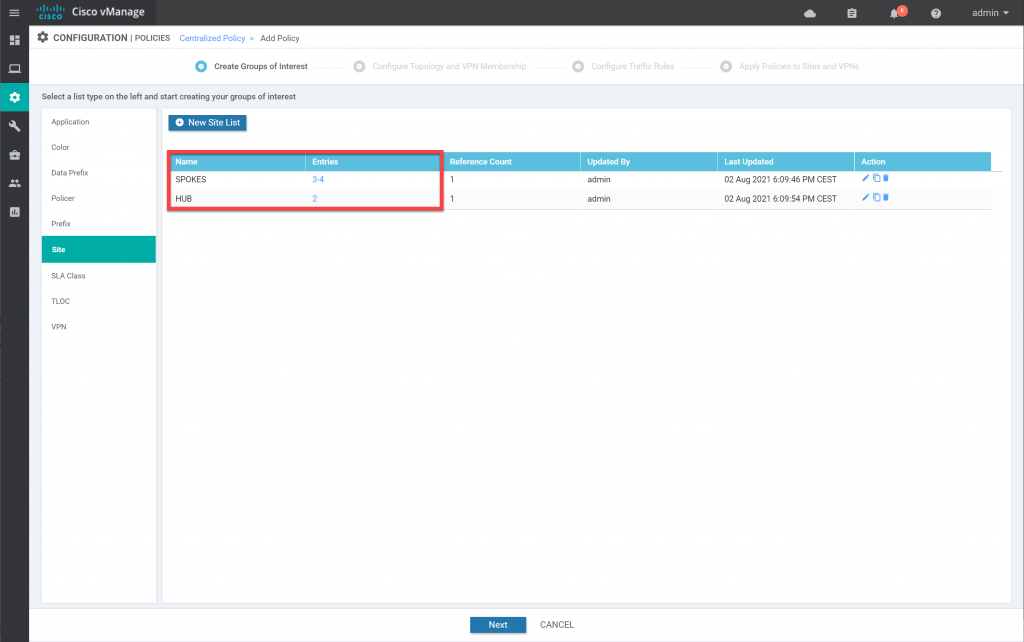Open the SPOKES entries link 3-4
Screen dimensions: 1024x642
318,178
